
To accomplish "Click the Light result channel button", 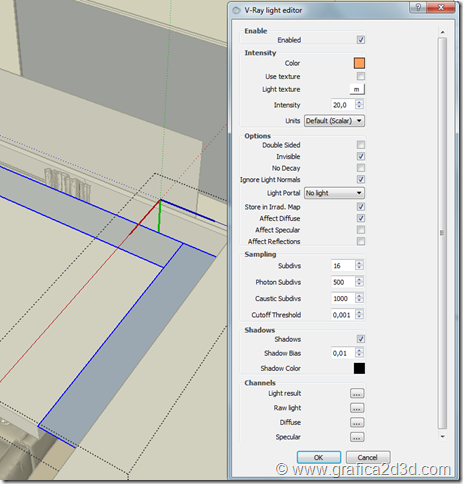I will tap(357, 393).
